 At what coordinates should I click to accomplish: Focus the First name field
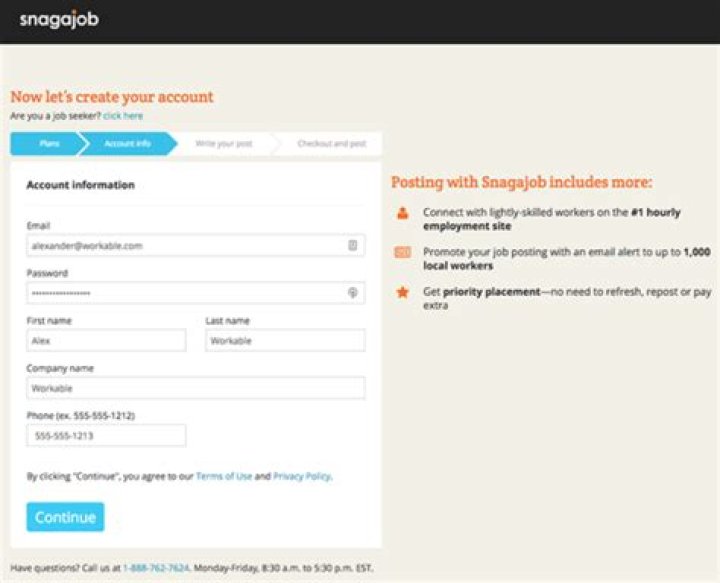pos(106,341)
